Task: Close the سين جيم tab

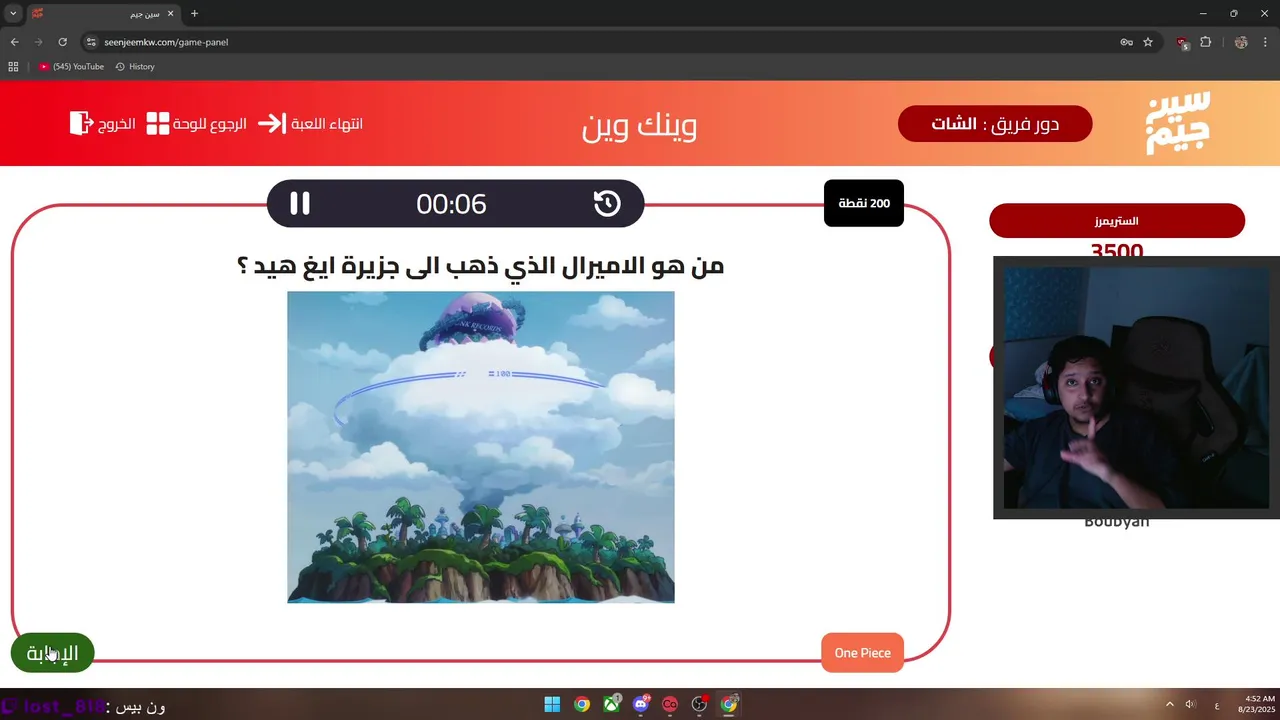Action: pos(169,14)
